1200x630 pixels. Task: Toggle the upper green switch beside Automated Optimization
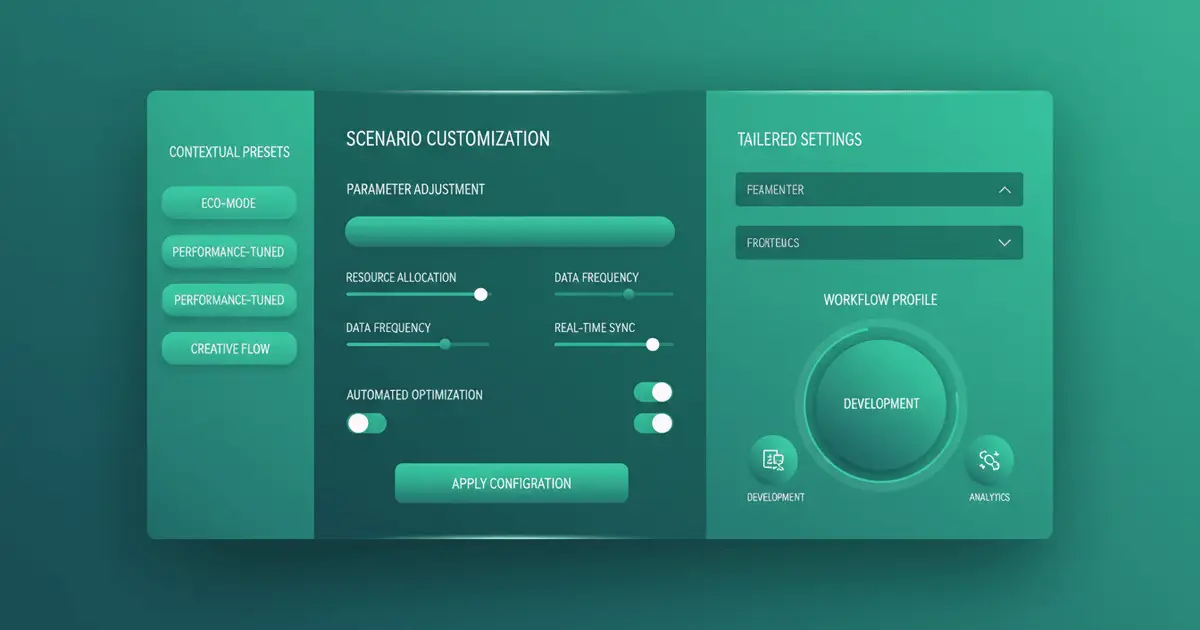[x=652, y=392]
